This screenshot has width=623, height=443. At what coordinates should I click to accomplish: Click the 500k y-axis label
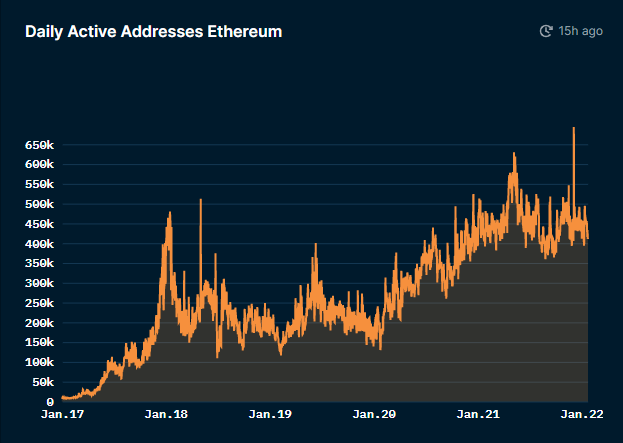39,204
